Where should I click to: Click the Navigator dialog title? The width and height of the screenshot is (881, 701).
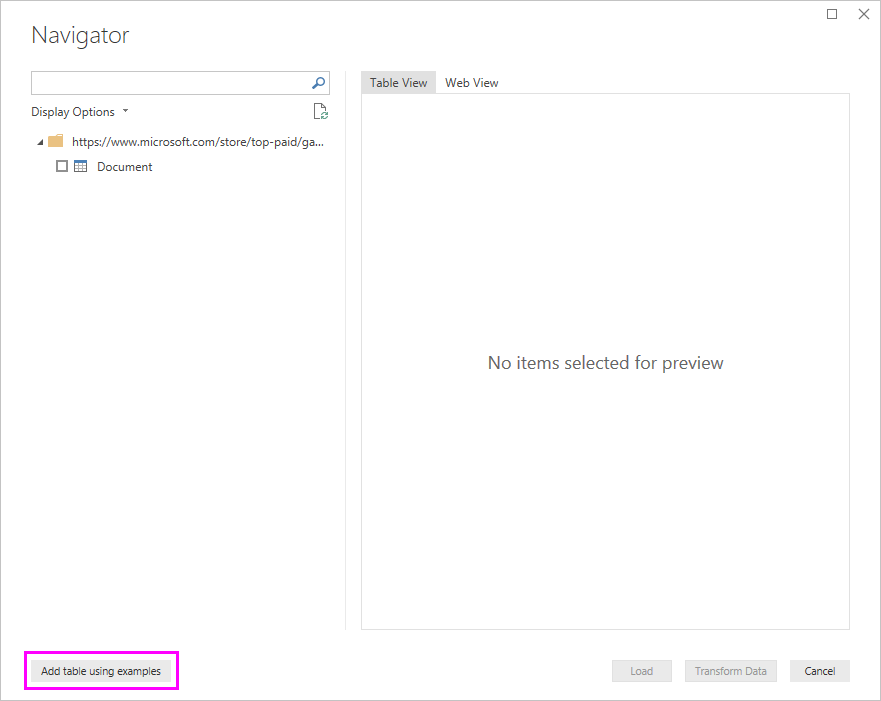pos(80,35)
